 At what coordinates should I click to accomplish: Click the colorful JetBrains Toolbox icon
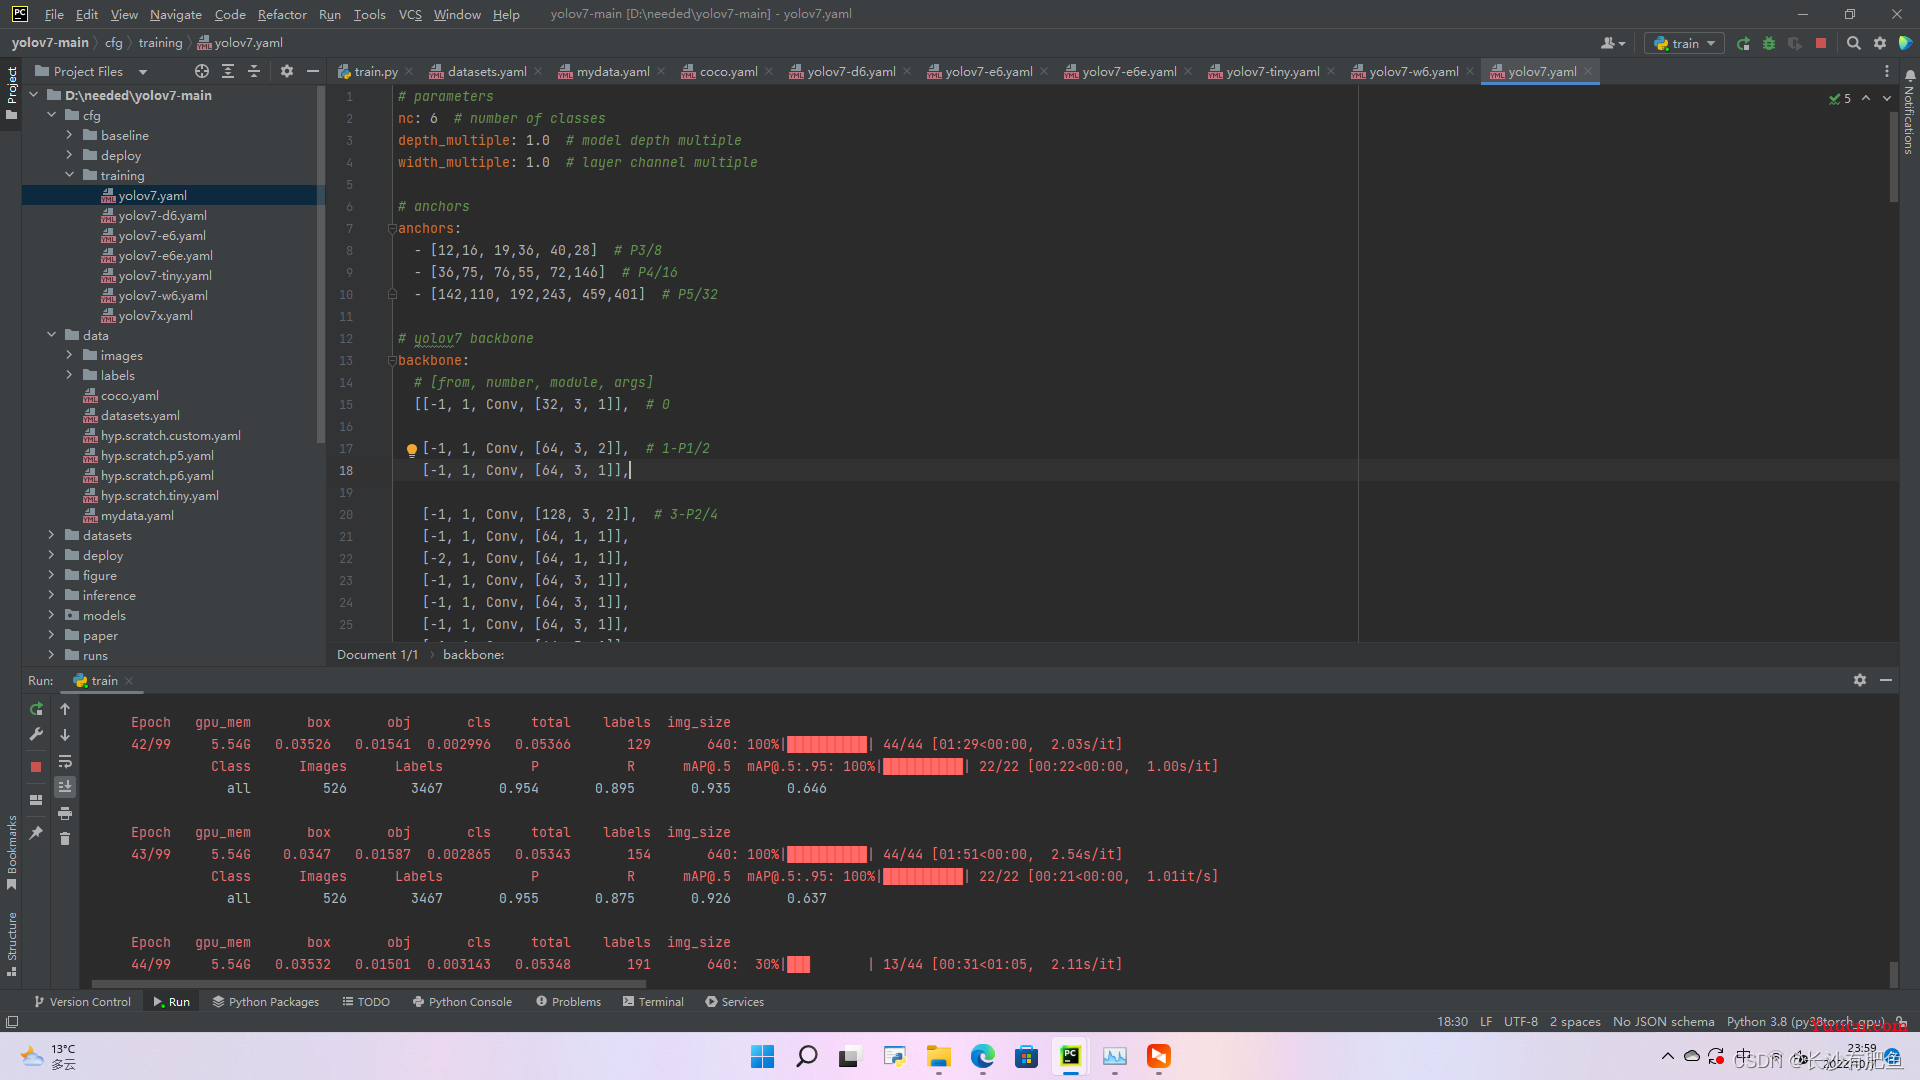1905,43
